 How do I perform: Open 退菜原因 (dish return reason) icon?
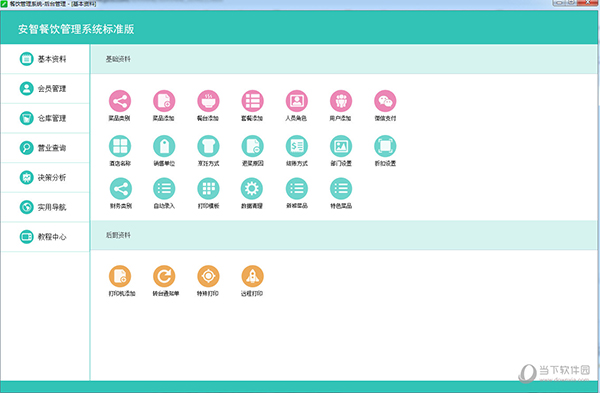click(253, 146)
